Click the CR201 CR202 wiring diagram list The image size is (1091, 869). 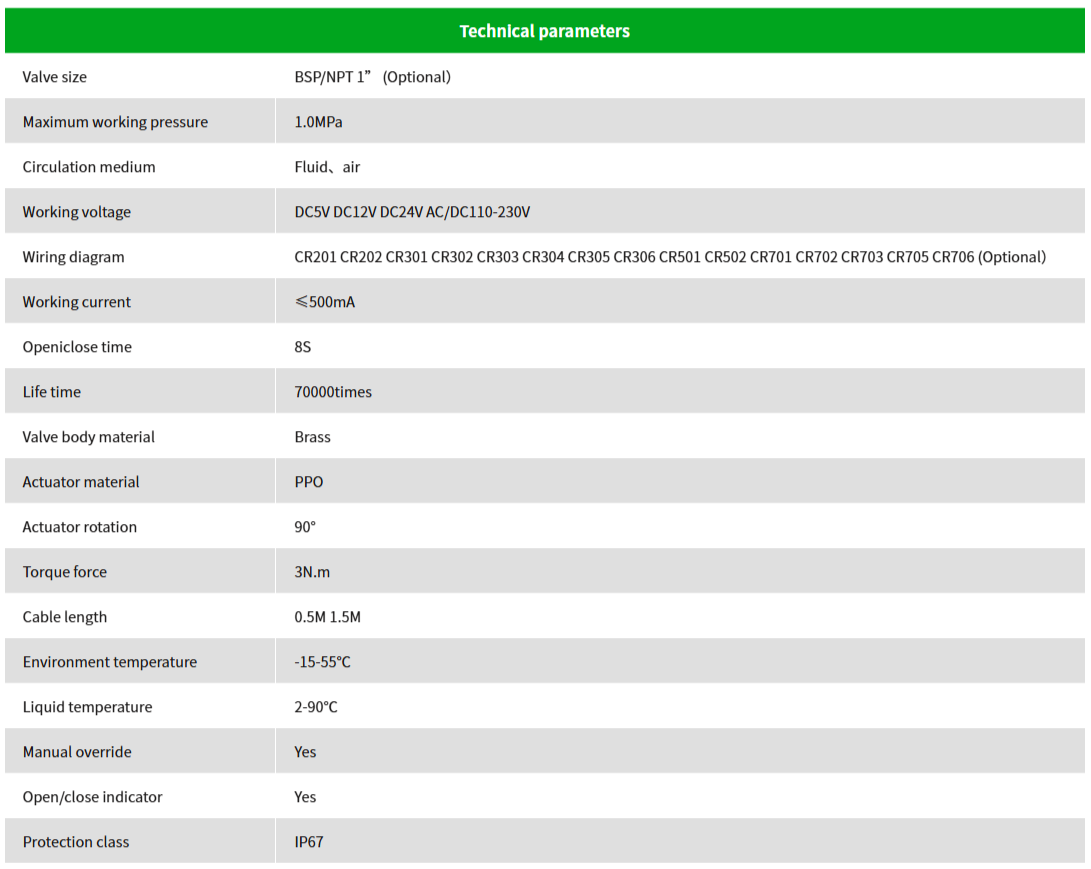click(670, 257)
